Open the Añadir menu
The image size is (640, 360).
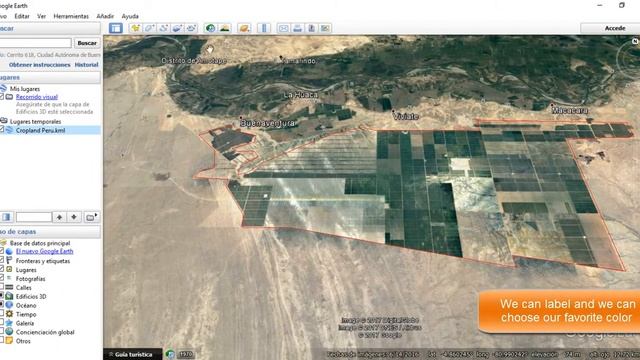point(105,16)
